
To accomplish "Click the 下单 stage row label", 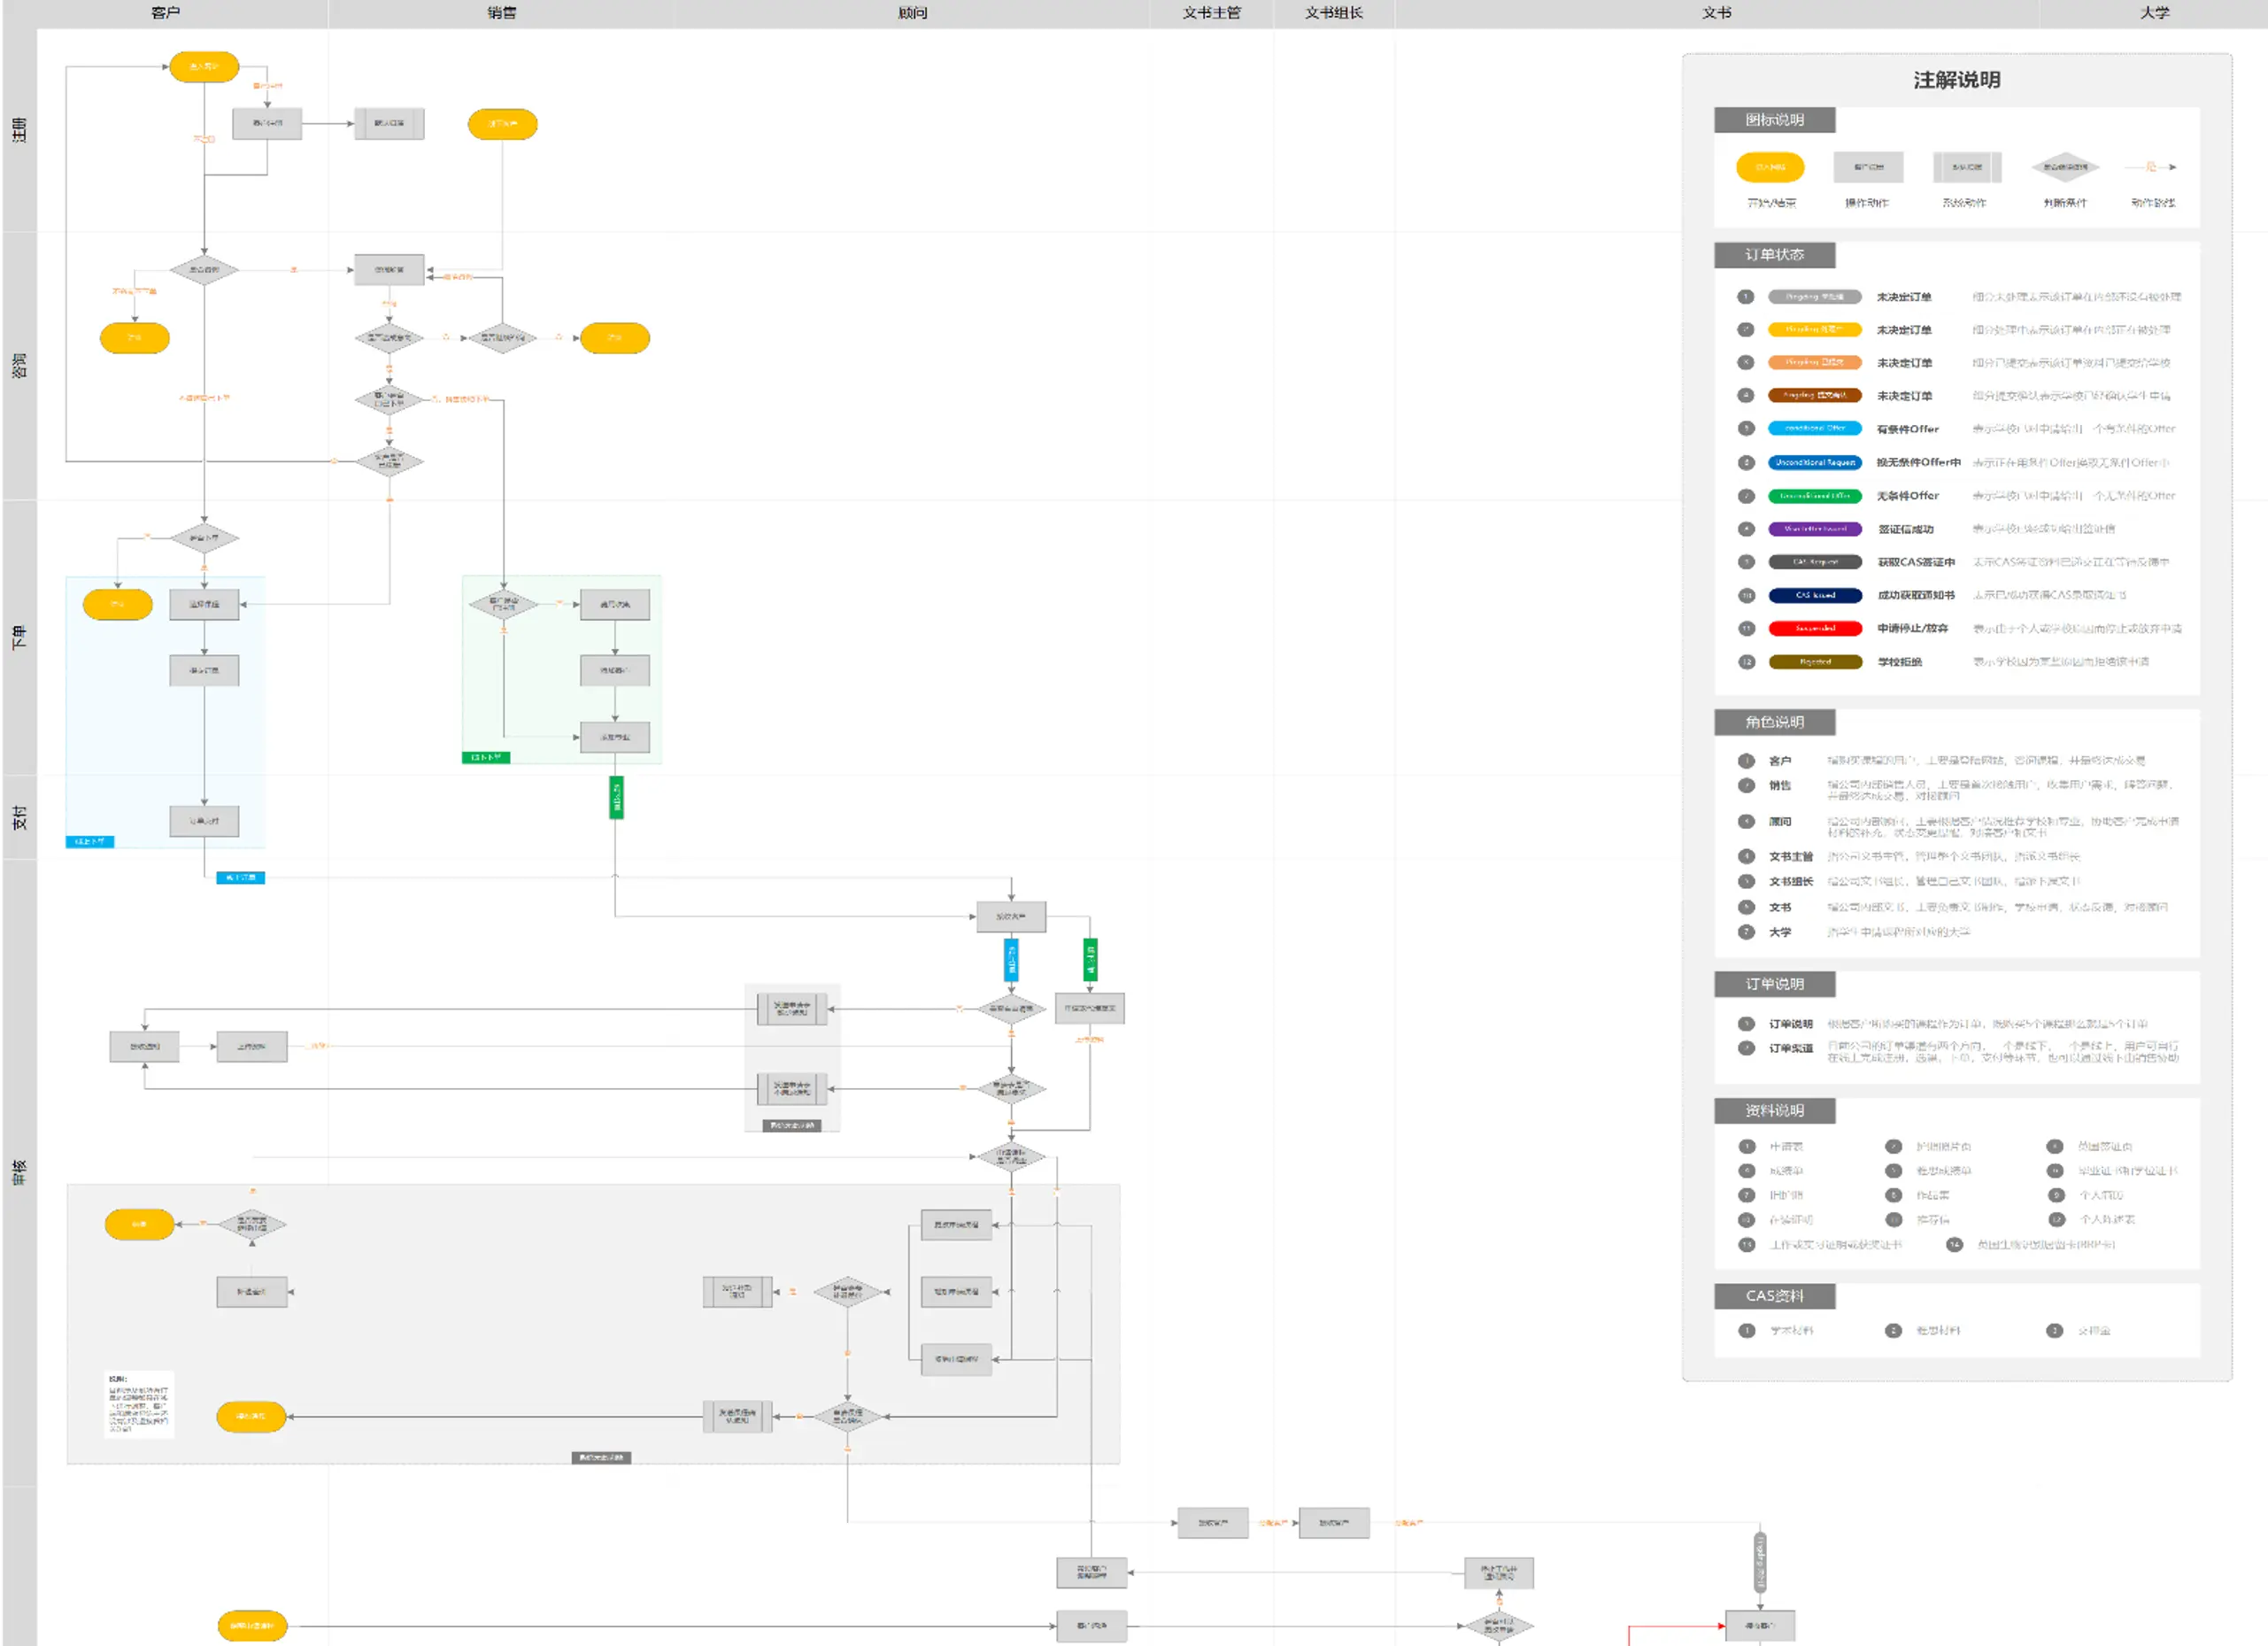I will (x=19, y=638).
